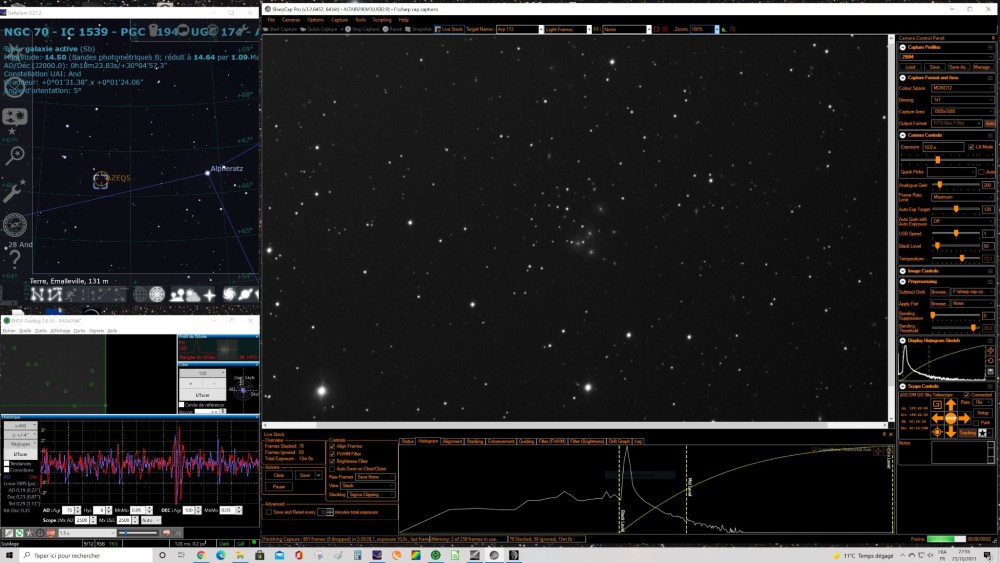The image size is (1000, 563).
Task: Toggle LX Mode checkbox
Action: [x=971, y=147]
